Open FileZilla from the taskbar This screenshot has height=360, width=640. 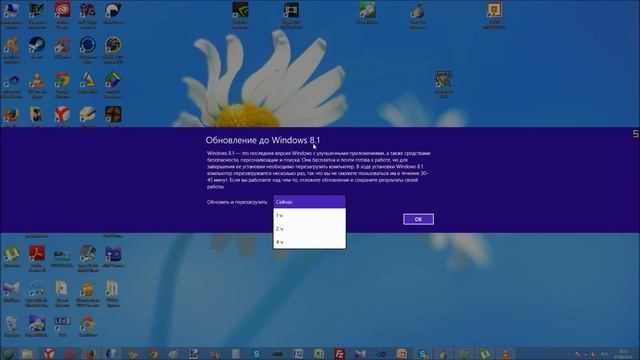339,353
